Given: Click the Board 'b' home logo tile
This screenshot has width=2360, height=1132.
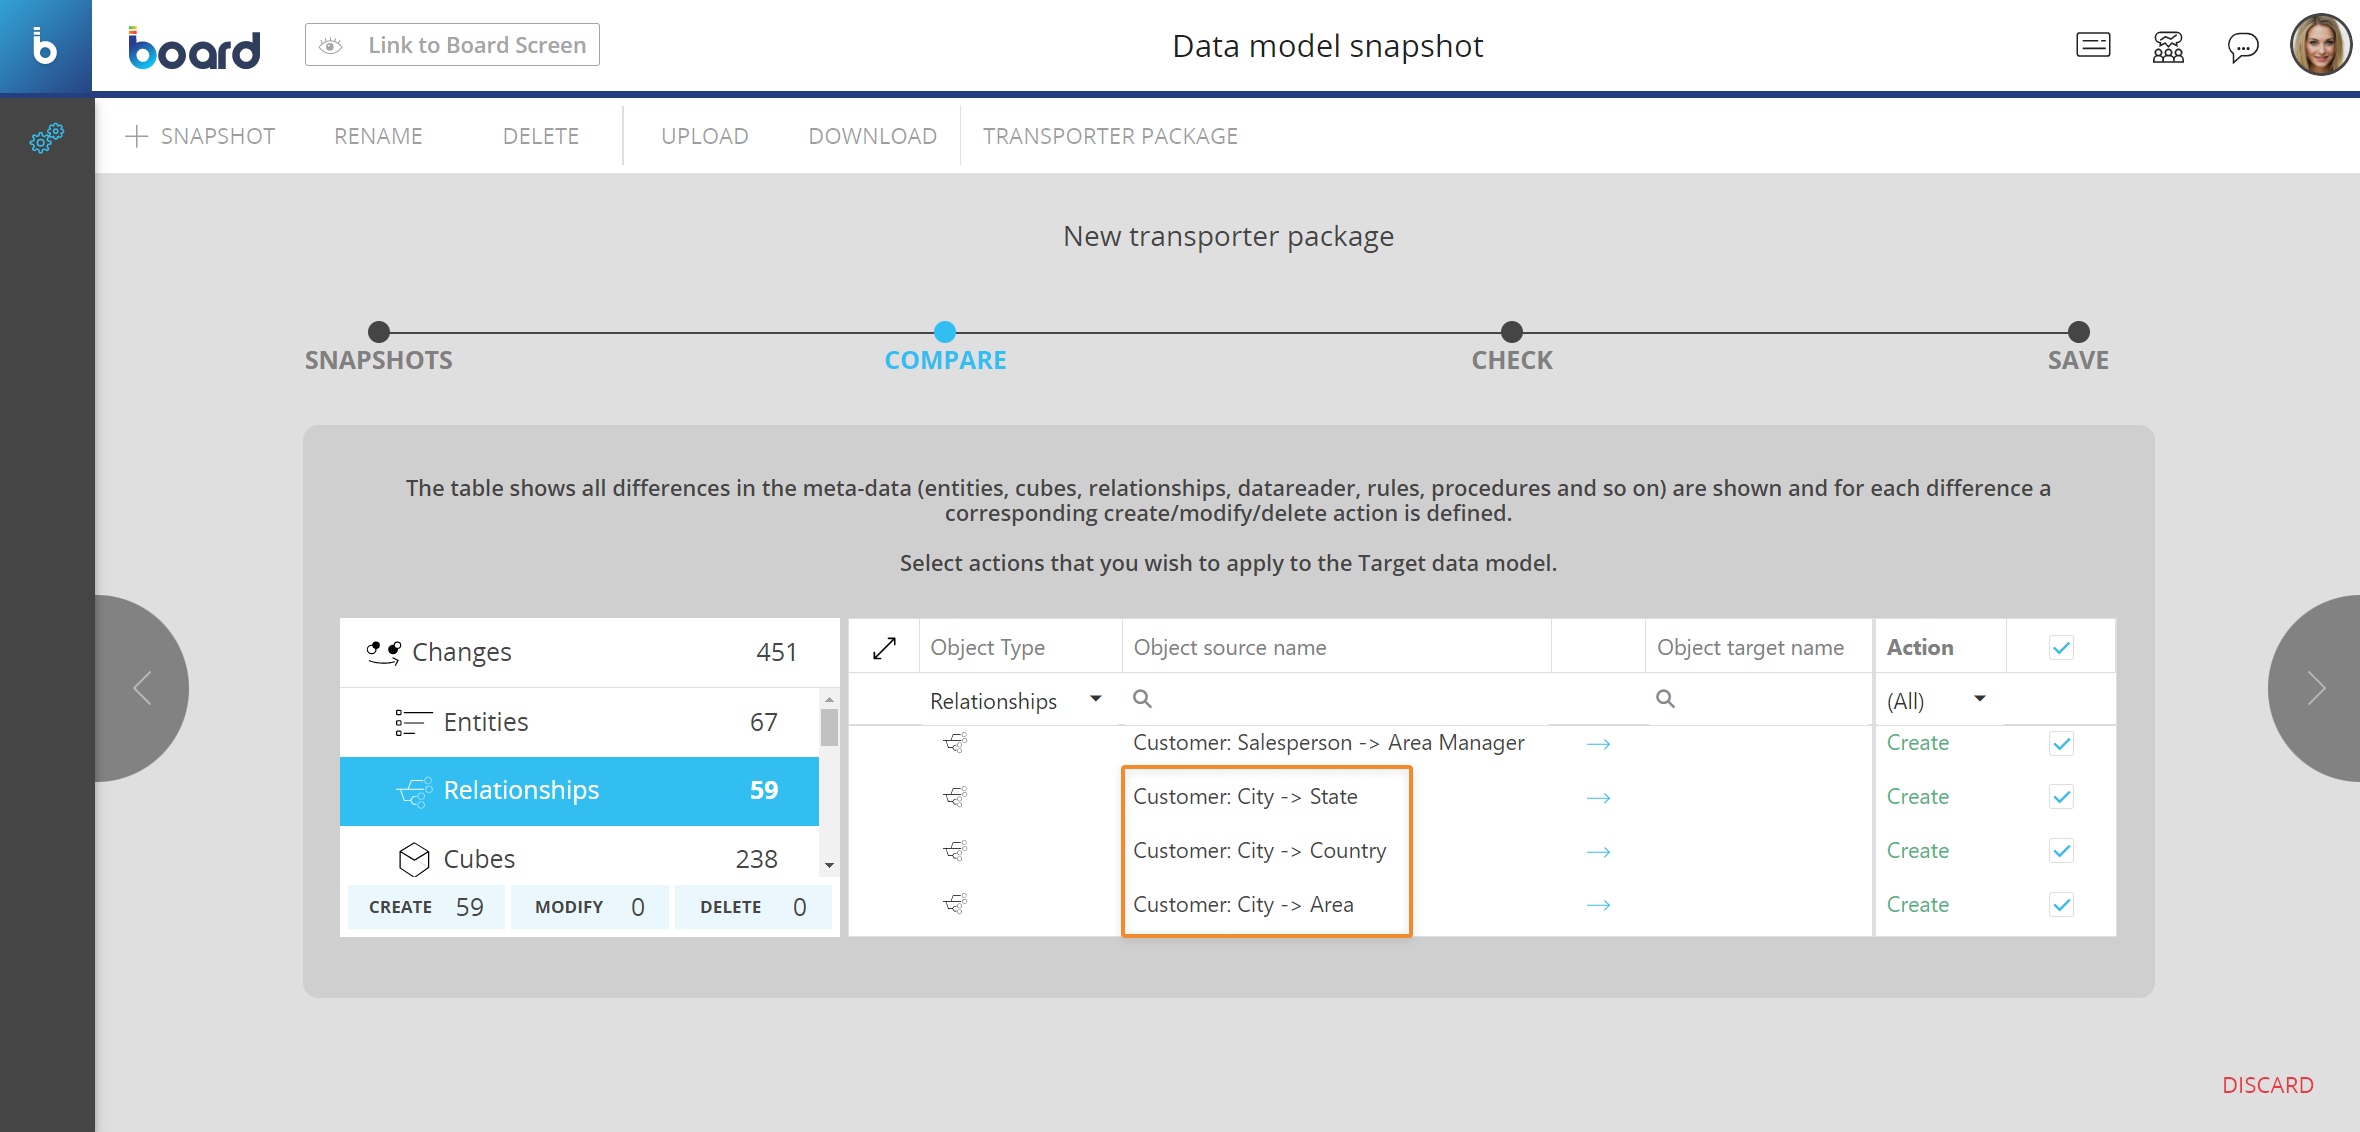Looking at the screenshot, I should click(46, 46).
